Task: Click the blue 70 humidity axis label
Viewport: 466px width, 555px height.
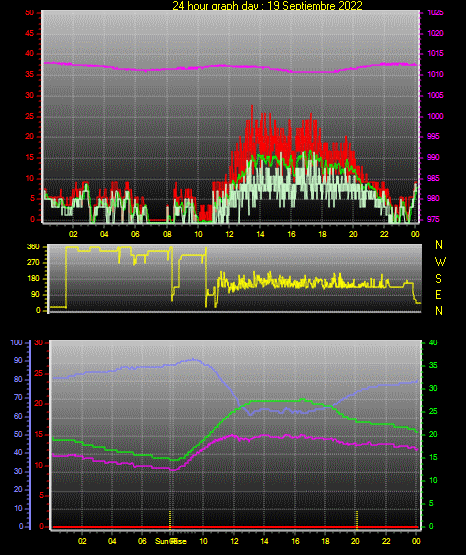Action: 18,397
